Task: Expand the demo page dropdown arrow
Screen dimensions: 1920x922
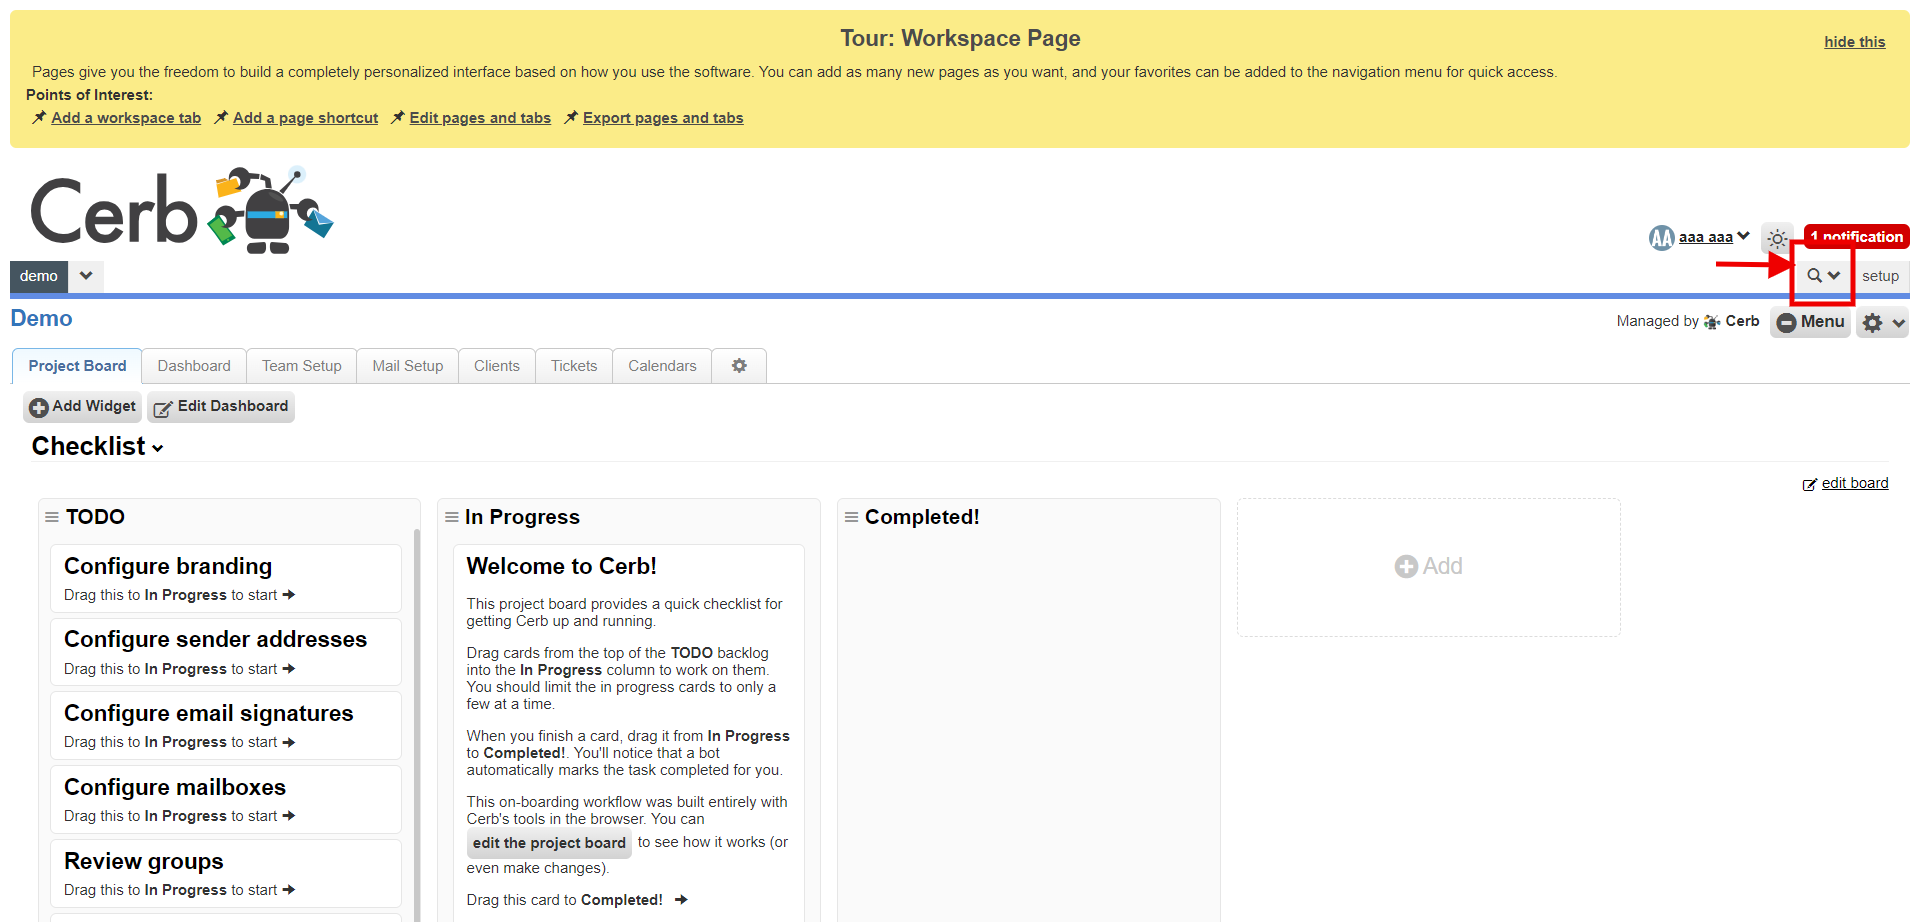Action: pyautogui.click(x=86, y=276)
